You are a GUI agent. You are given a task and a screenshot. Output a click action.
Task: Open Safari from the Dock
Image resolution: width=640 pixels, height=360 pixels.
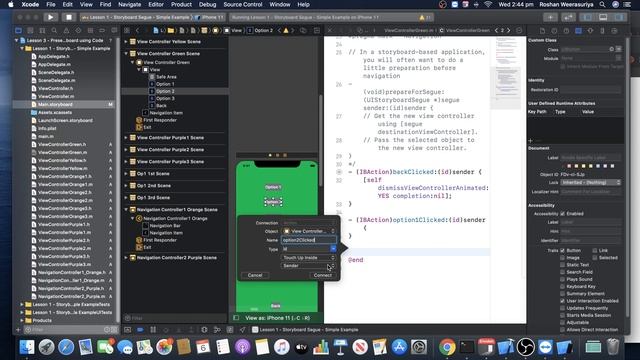(66, 347)
